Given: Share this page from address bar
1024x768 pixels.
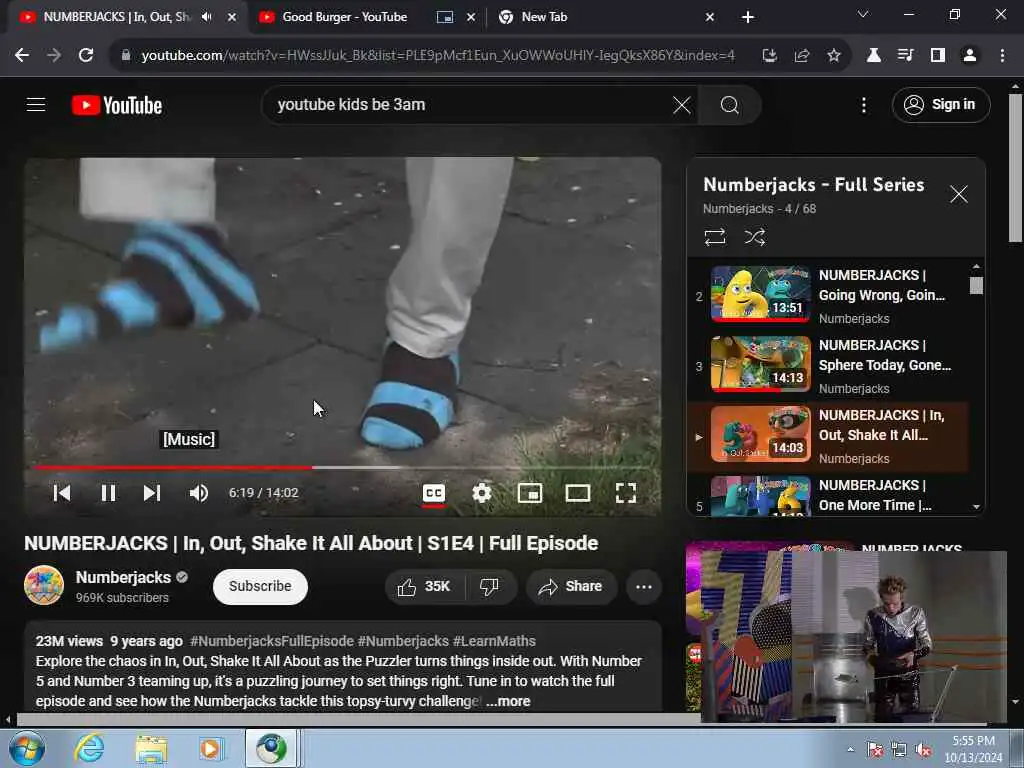Looking at the screenshot, I should click(802, 56).
